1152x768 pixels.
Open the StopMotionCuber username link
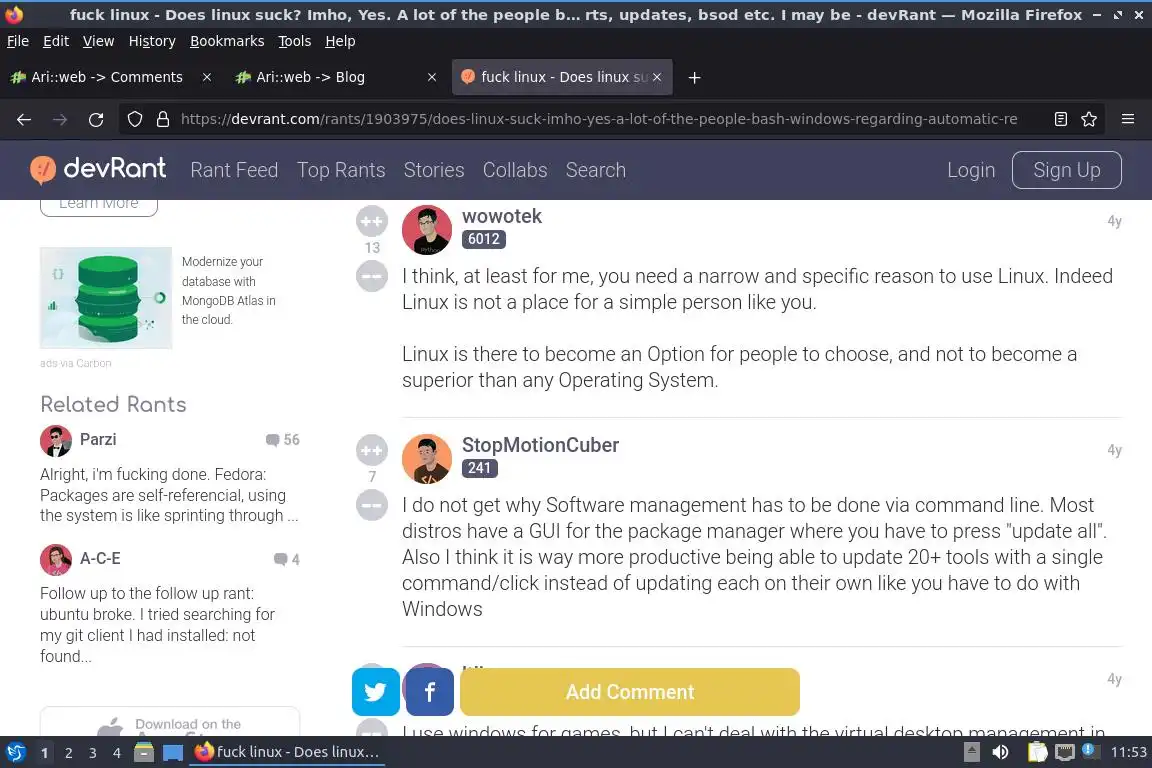540,445
